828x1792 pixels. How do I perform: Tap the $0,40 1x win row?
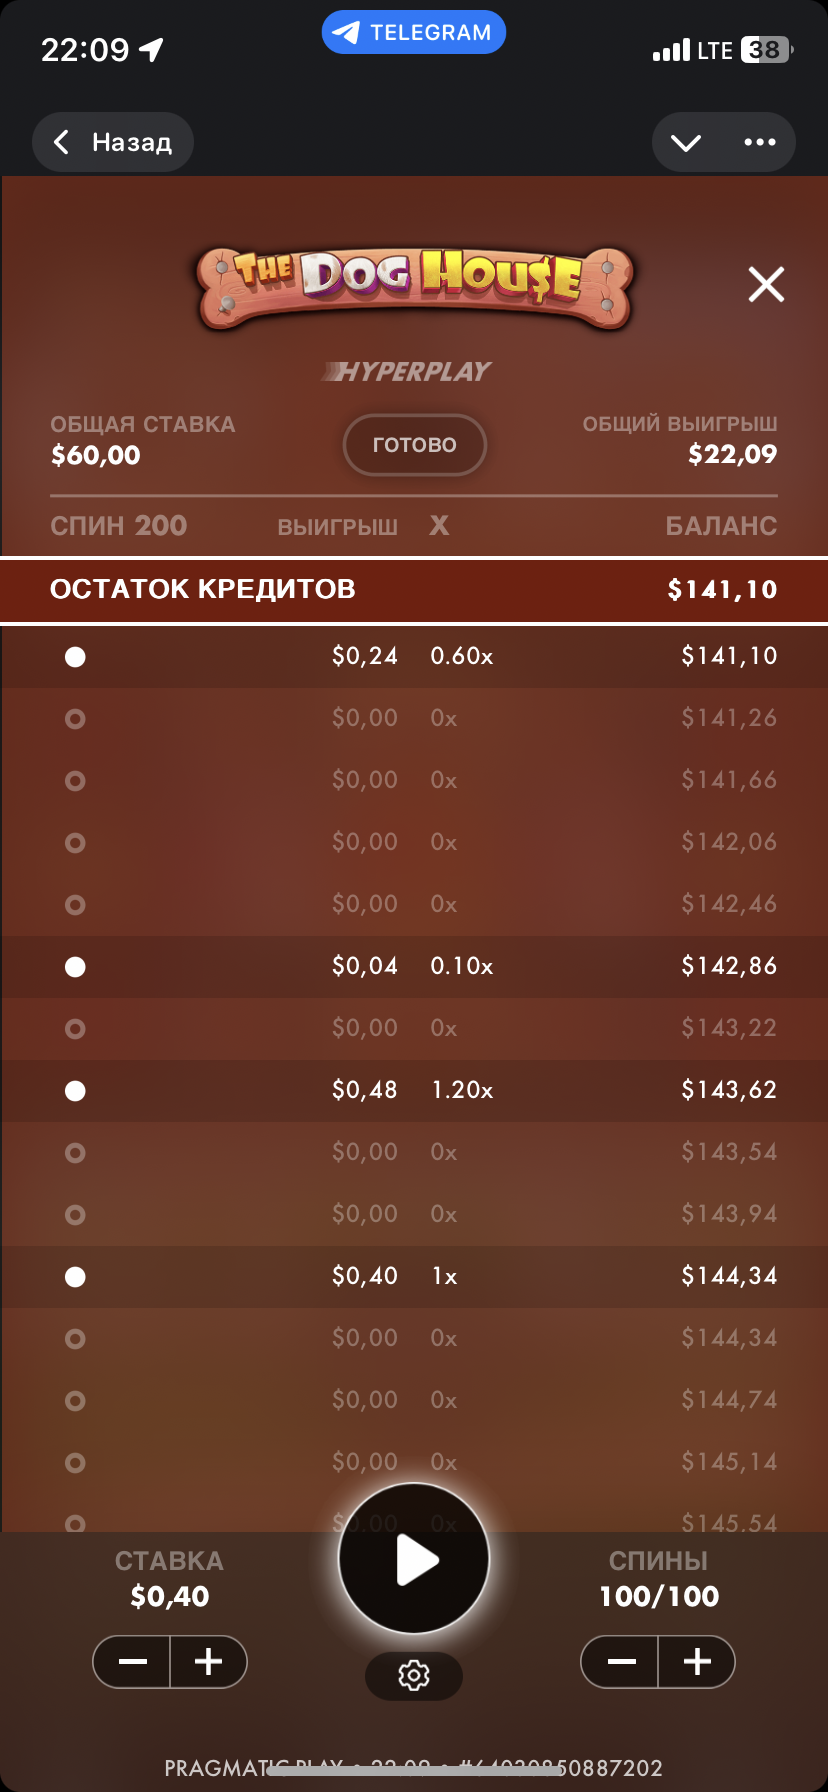click(x=414, y=1277)
